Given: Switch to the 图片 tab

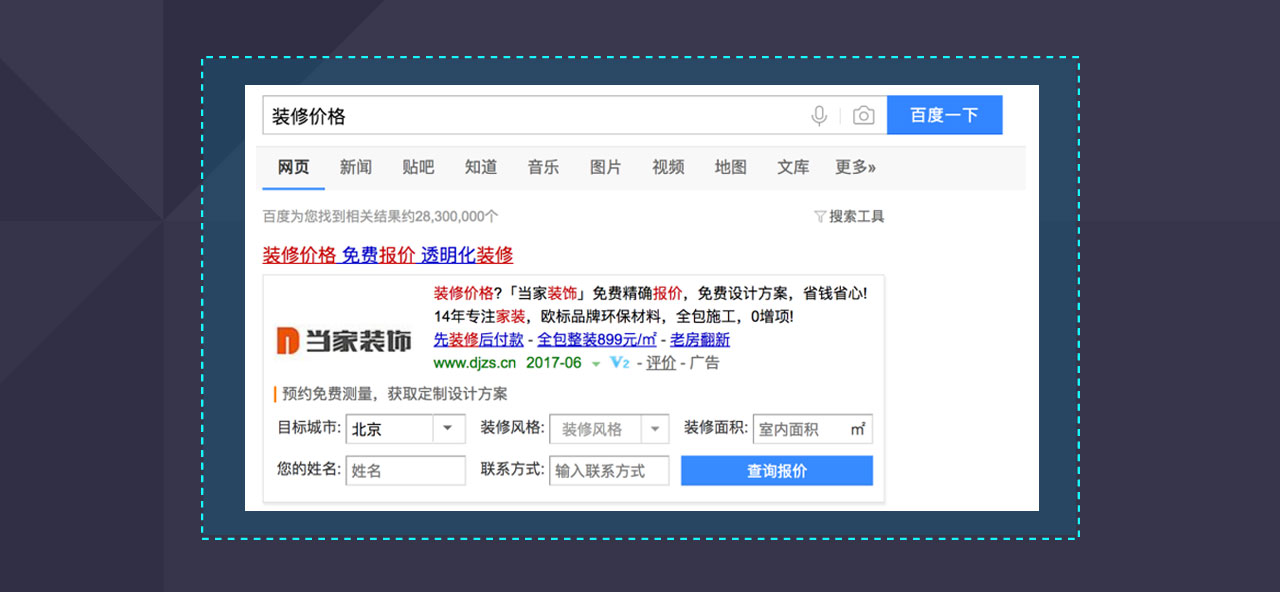Looking at the screenshot, I should pos(606,167).
